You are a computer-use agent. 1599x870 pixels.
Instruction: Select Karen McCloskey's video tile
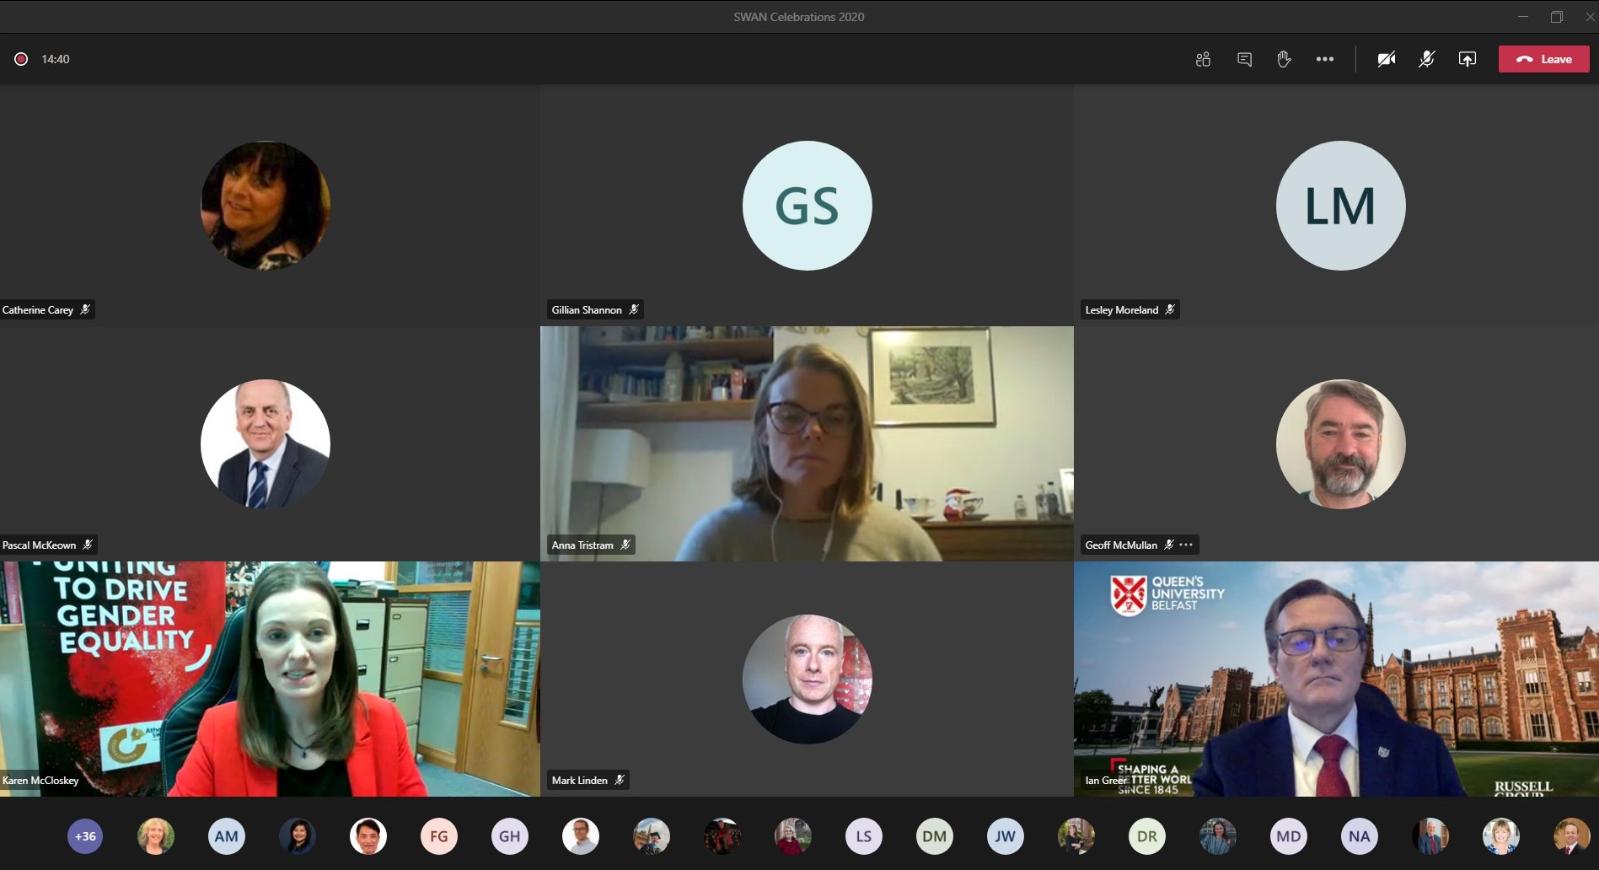270,678
